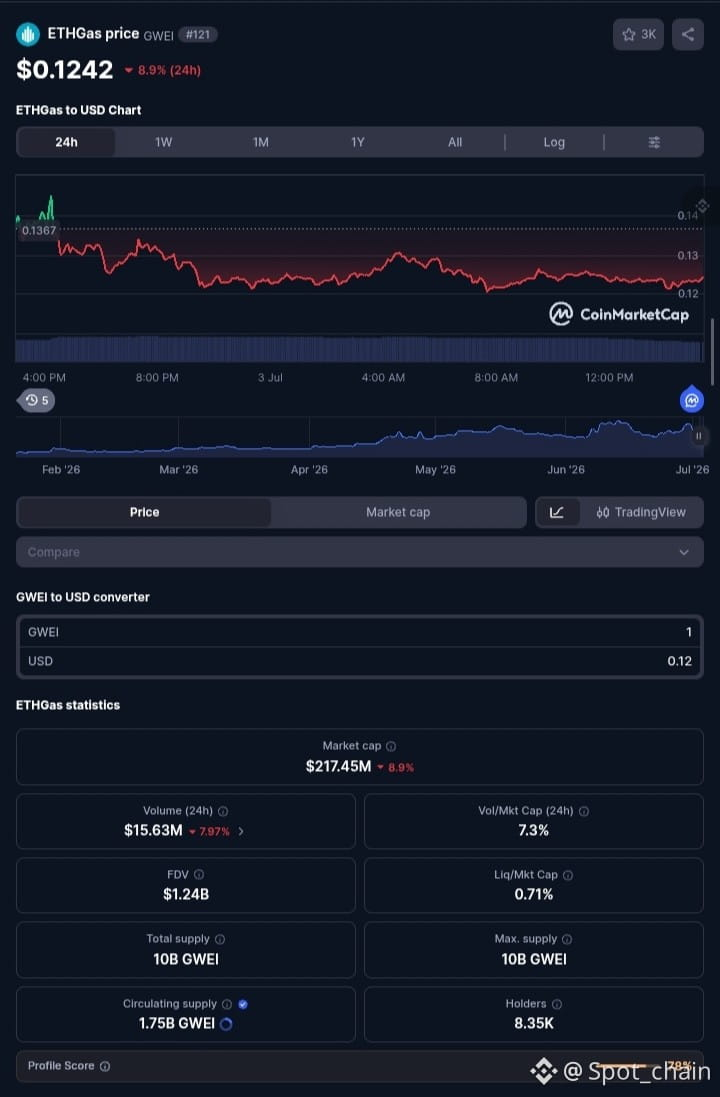Edit the USD amount field

tap(360, 661)
